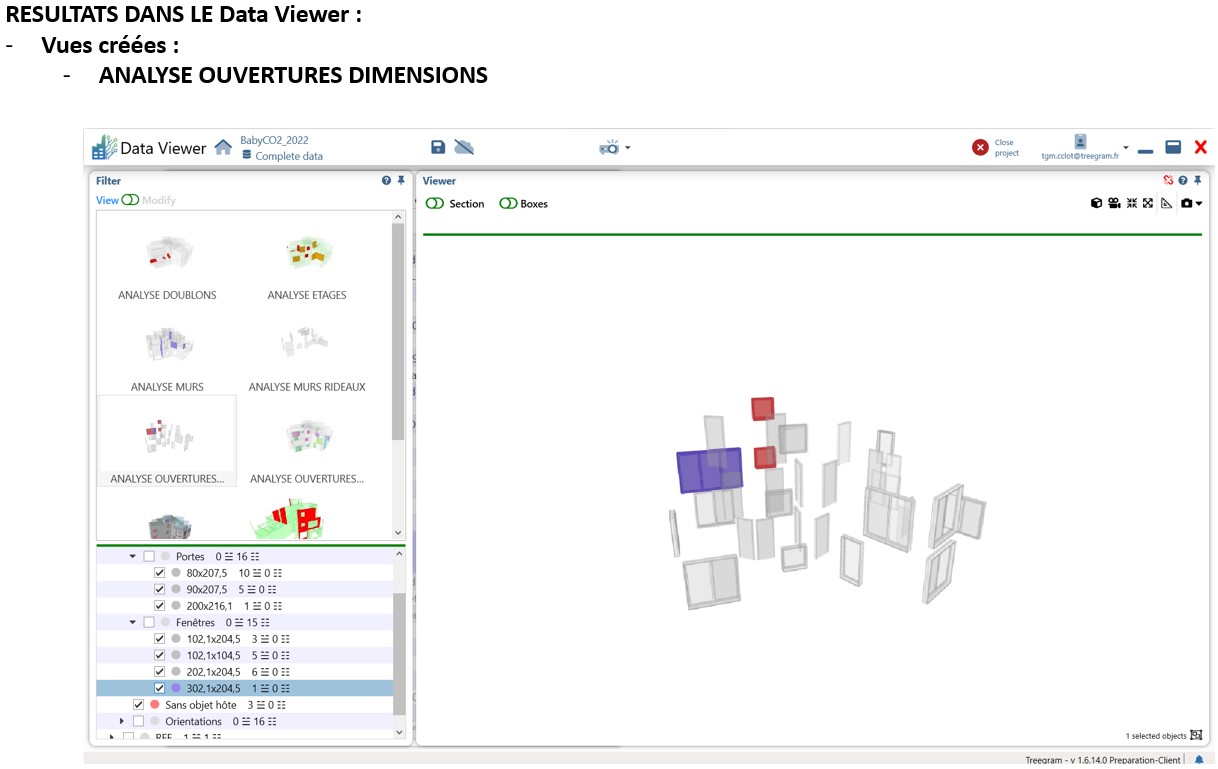
Task: Toggle the Boxes switch
Action: (508, 204)
